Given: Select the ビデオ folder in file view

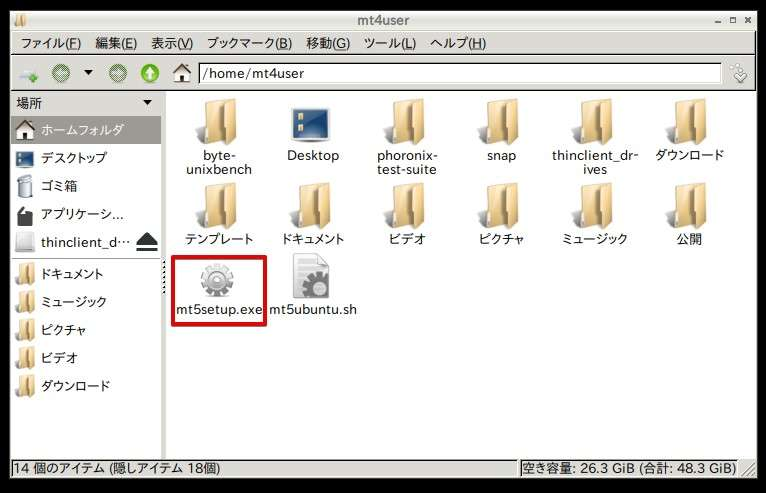Looking at the screenshot, I should point(406,214).
